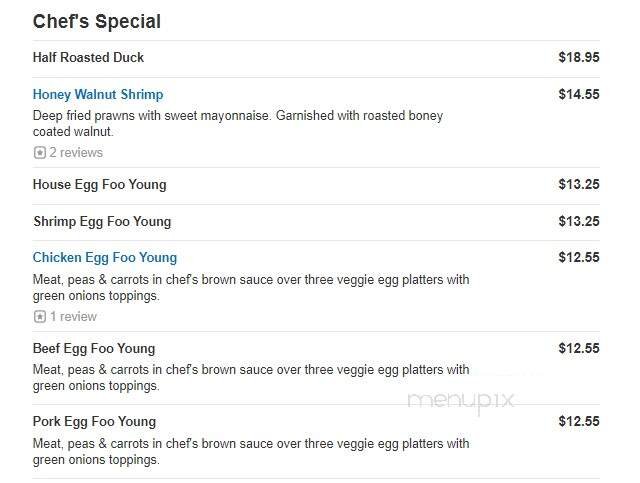The height and width of the screenshot is (483, 640).
Task: Open the Honey Walnut Shrimp link
Action: click(x=98, y=95)
